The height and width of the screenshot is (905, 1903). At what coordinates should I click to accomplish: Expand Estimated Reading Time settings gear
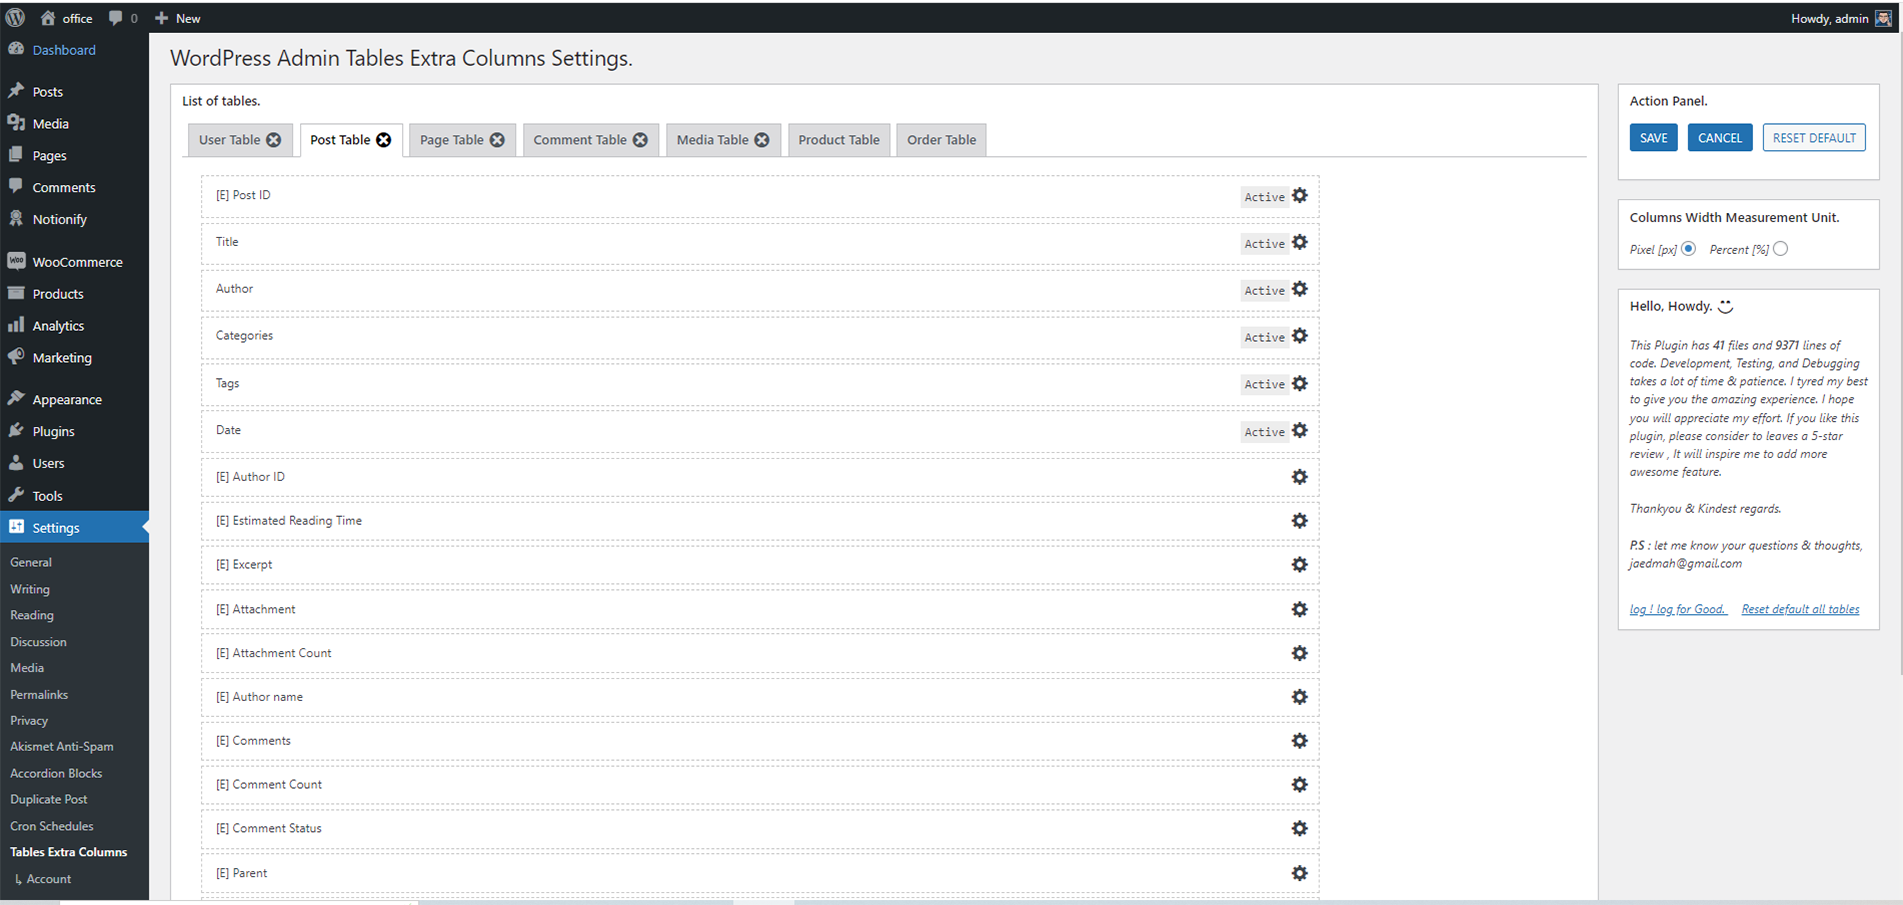[x=1299, y=521]
